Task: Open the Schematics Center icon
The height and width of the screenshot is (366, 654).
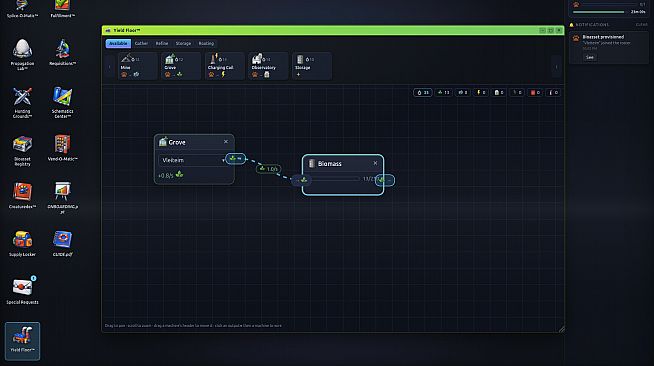Action: click(x=63, y=103)
